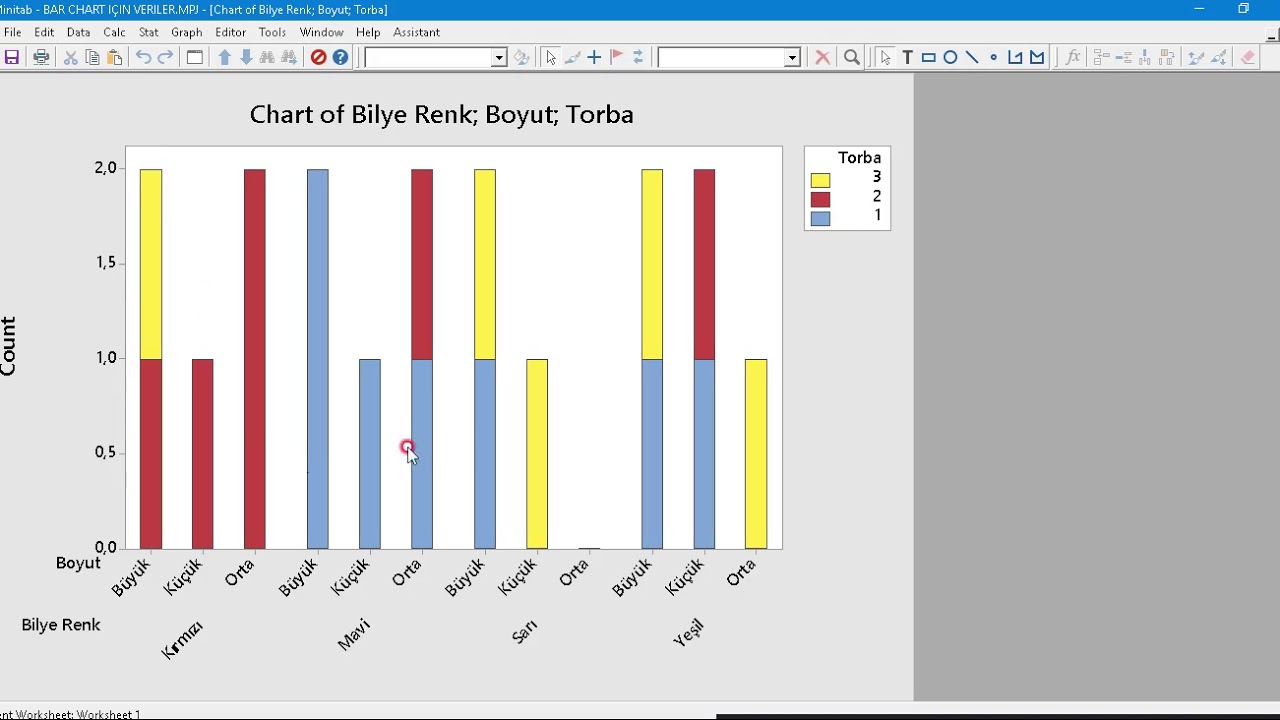Click the Mavi category label
1280x720 pixels.
[354, 635]
